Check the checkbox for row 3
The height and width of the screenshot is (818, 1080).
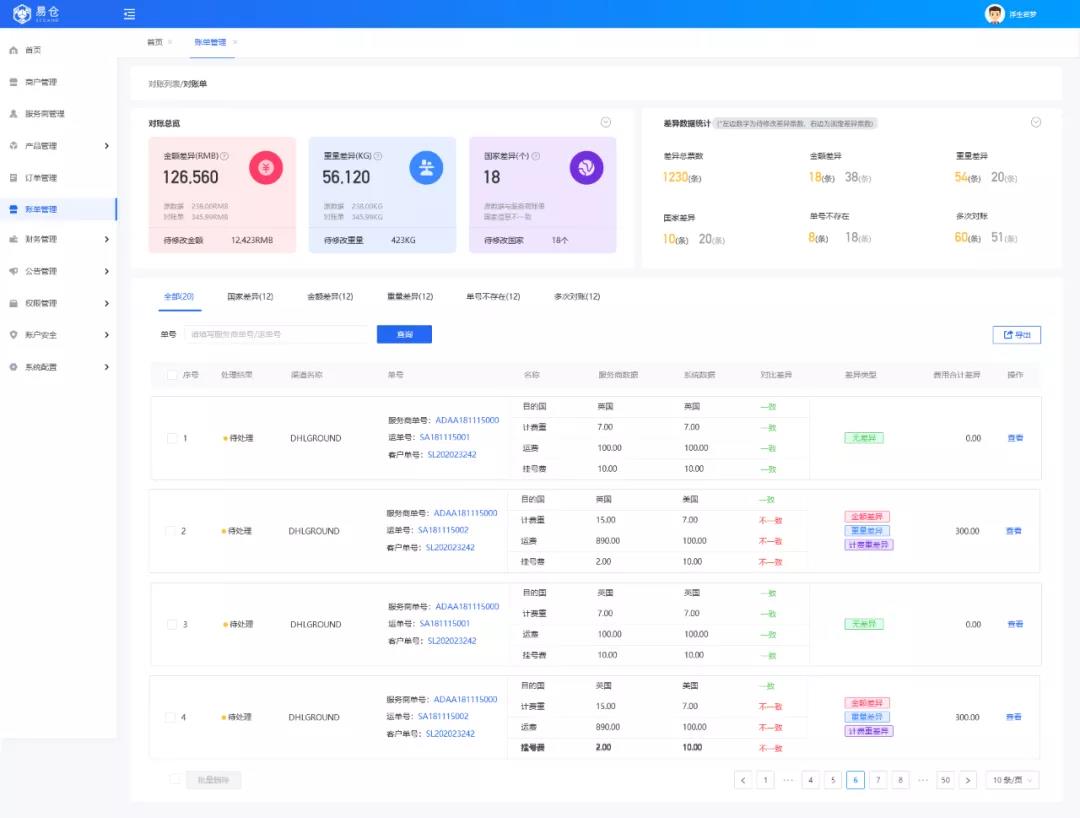(172, 624)
